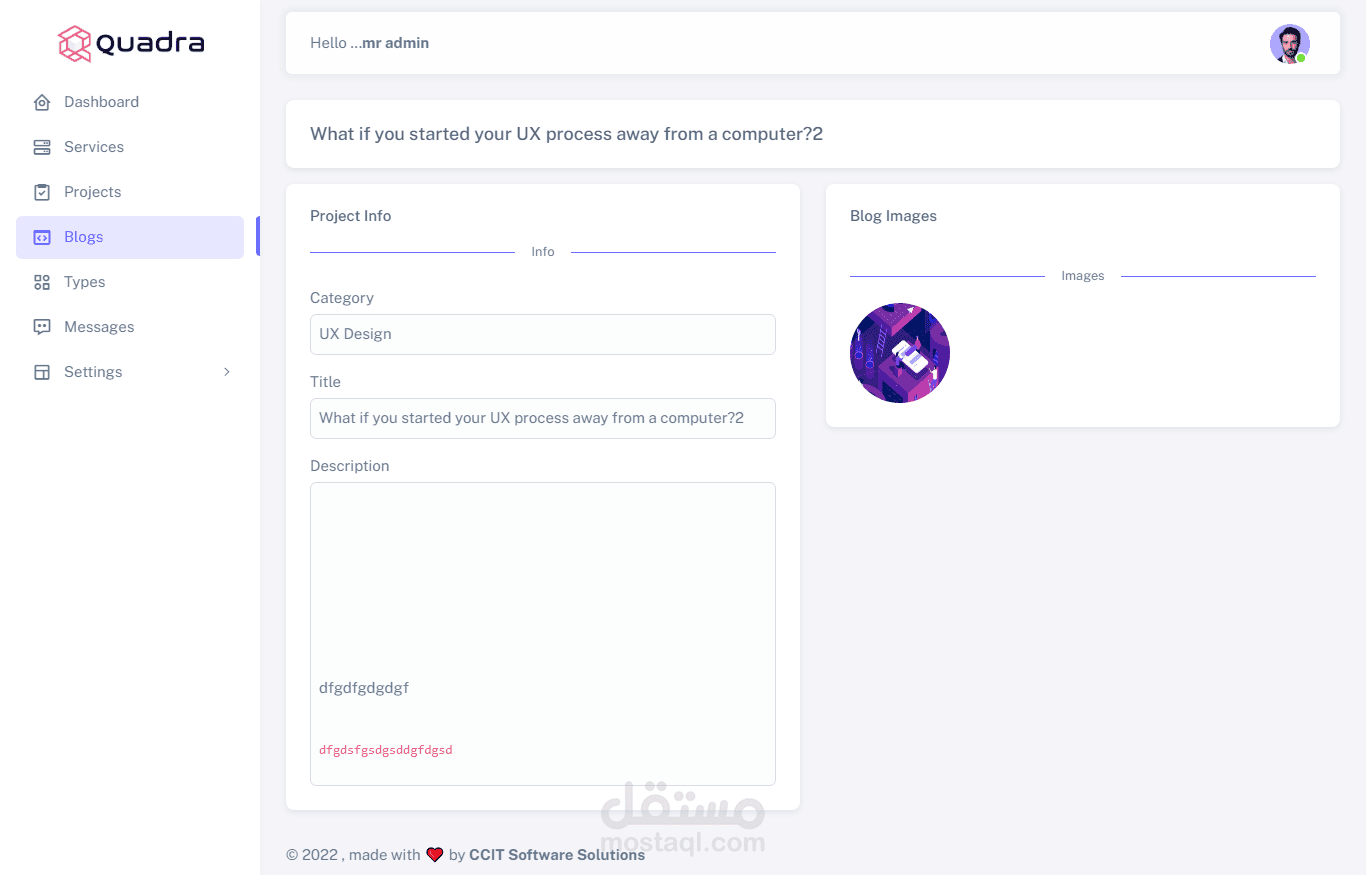This screenshot has height=875, width=1366.
Task: Go to the Messages menu item
Action: [x=99, y=327]
